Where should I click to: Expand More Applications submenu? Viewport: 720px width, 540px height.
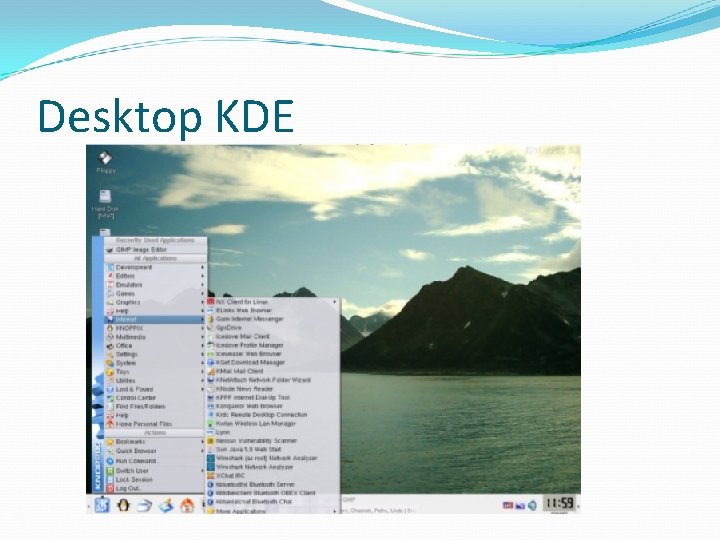coord(273,511)
